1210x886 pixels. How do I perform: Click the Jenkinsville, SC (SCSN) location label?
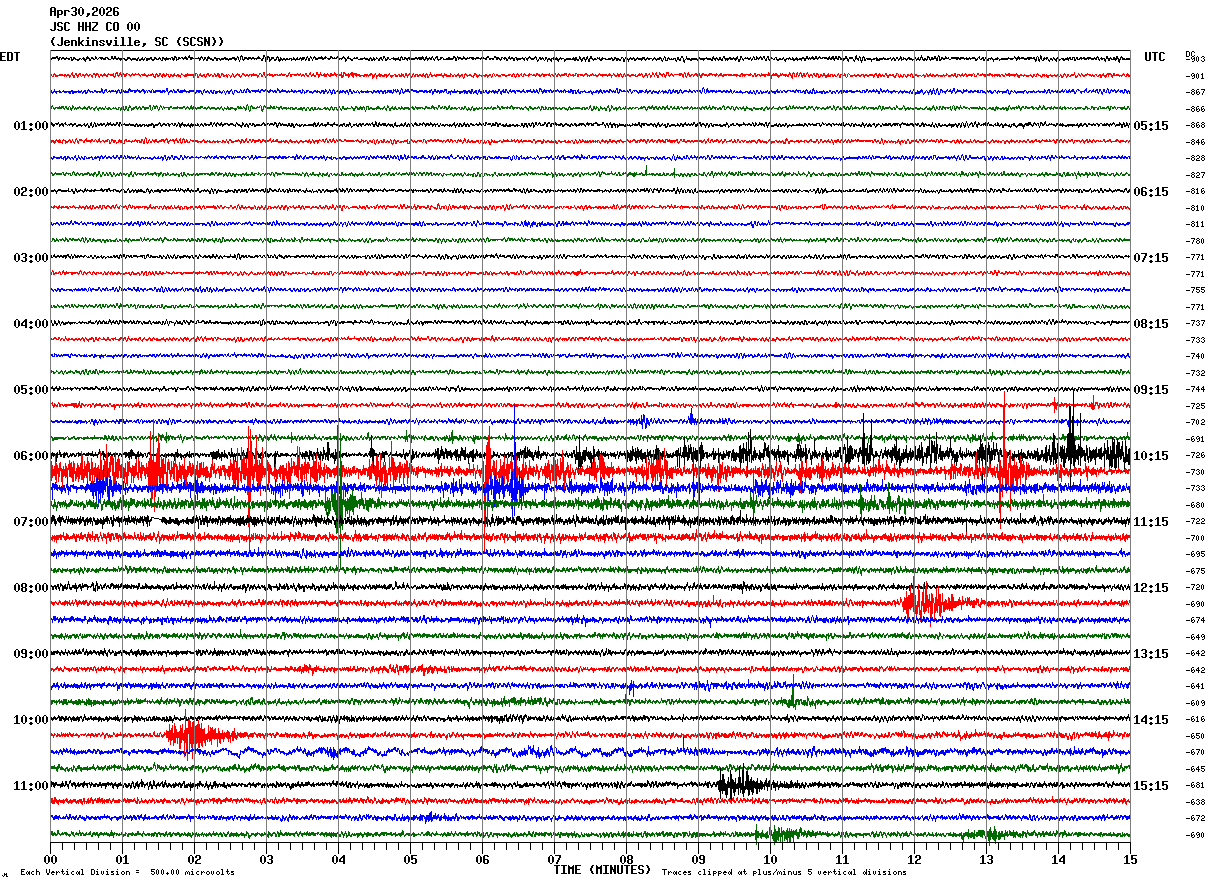(137, 42)
